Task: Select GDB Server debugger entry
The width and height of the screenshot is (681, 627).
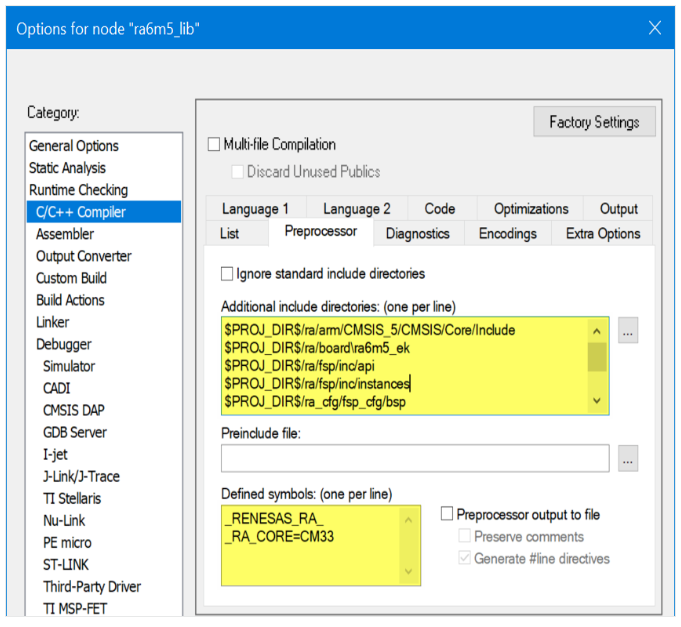Action: [x=75, y=432]
